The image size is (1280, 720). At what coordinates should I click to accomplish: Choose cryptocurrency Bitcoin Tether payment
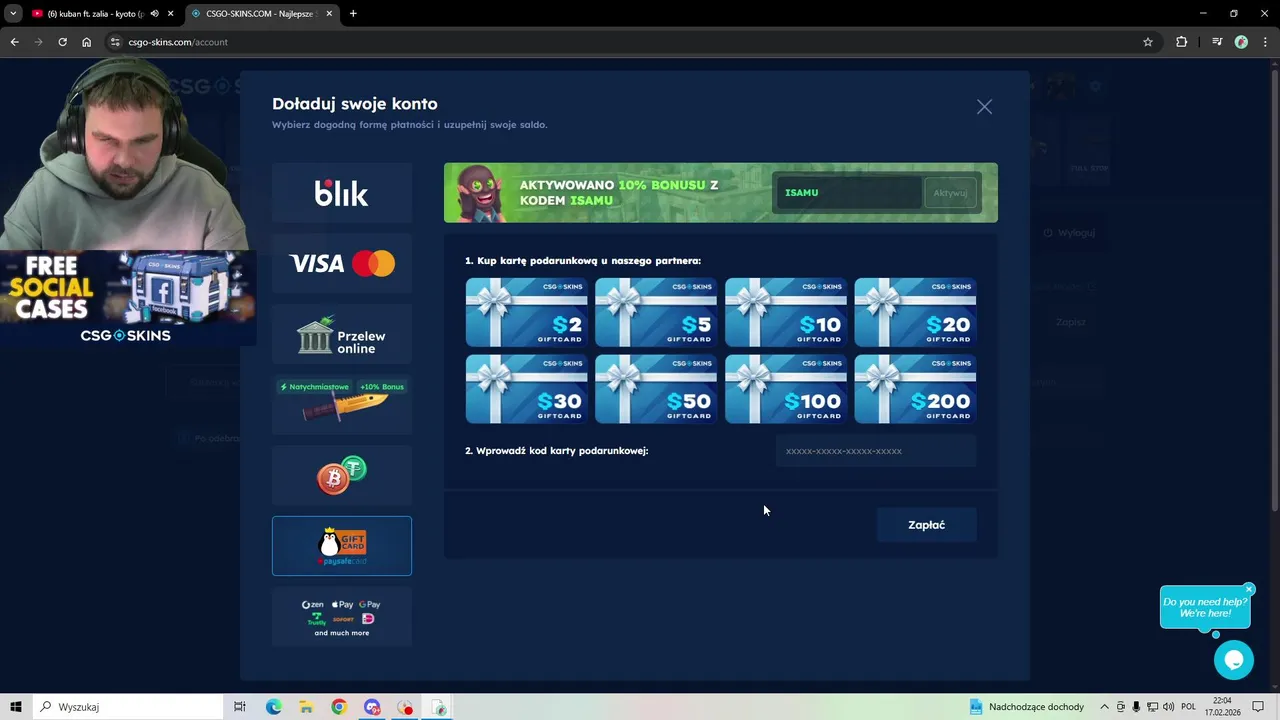click(341, 476)
